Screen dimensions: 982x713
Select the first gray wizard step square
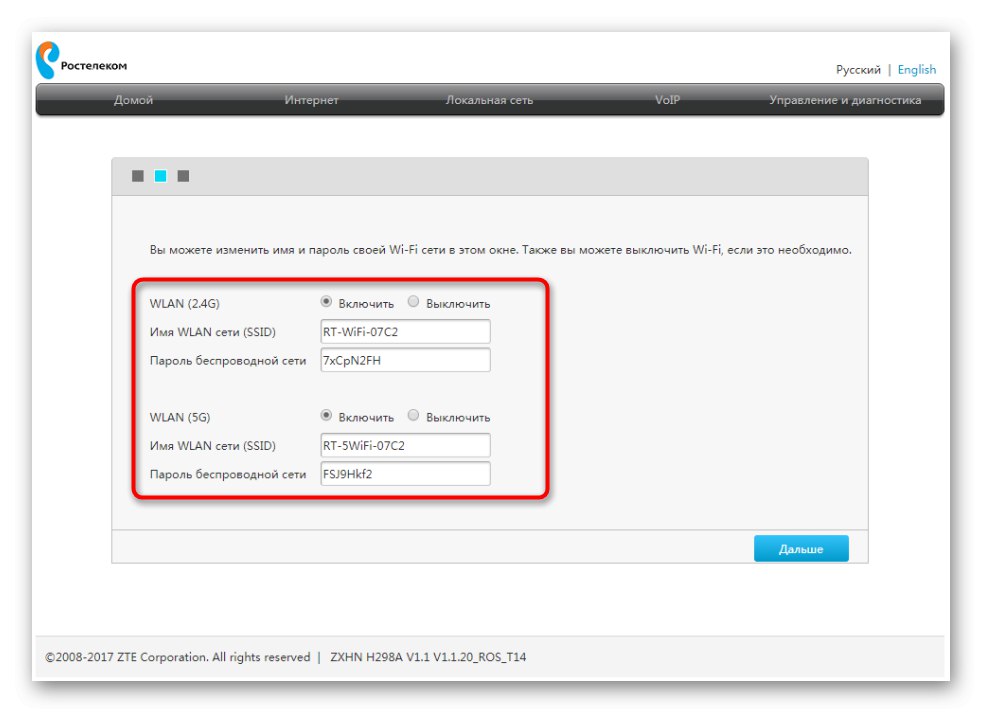pos(138,176)
